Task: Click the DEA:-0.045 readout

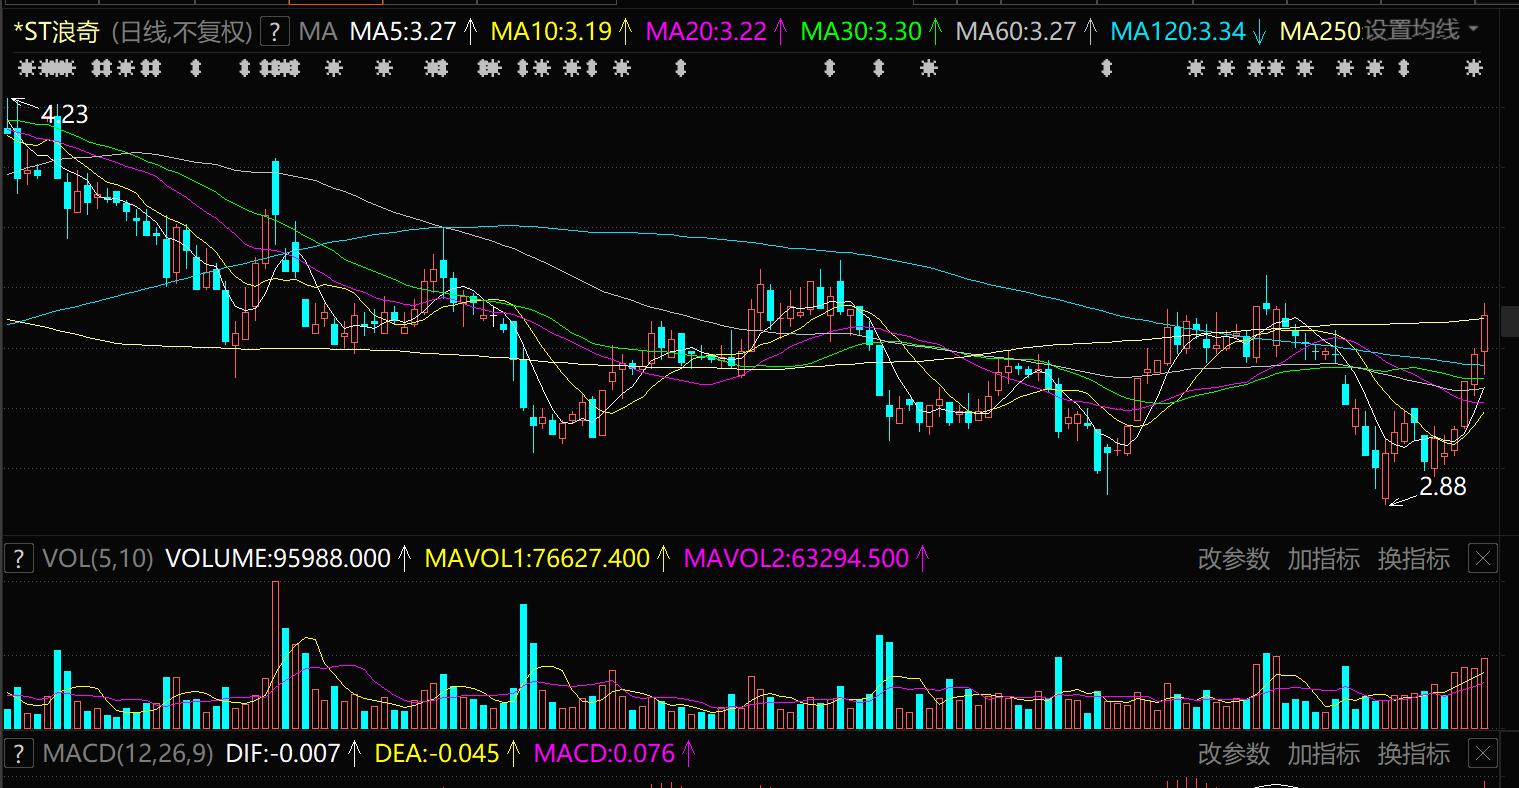Action: [437, 753]
